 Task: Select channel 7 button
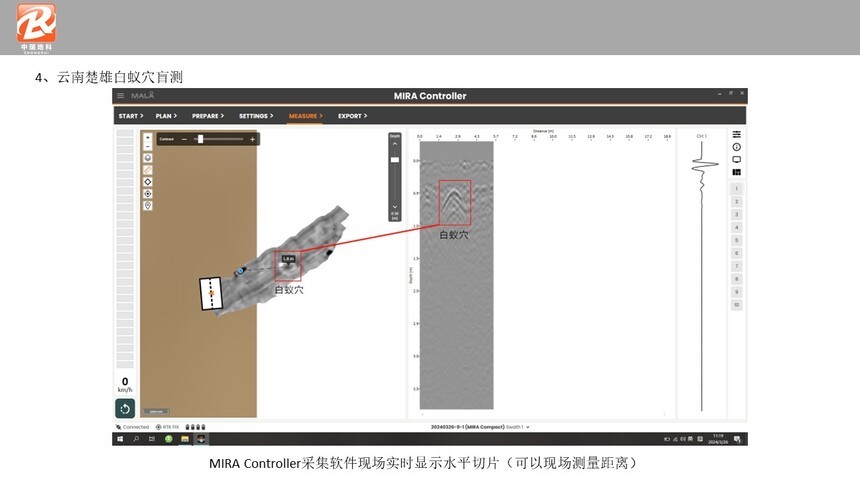tap(737, 266)
